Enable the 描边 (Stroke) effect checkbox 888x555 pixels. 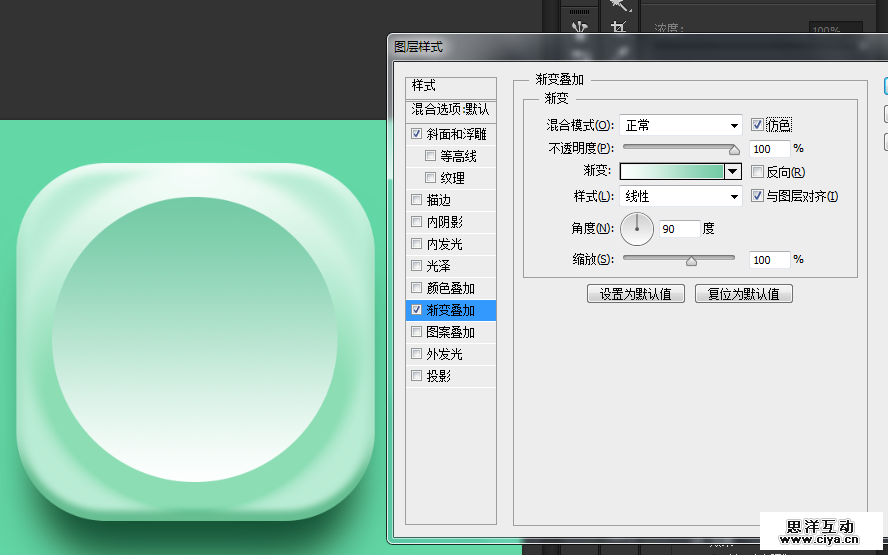(417, 200)
